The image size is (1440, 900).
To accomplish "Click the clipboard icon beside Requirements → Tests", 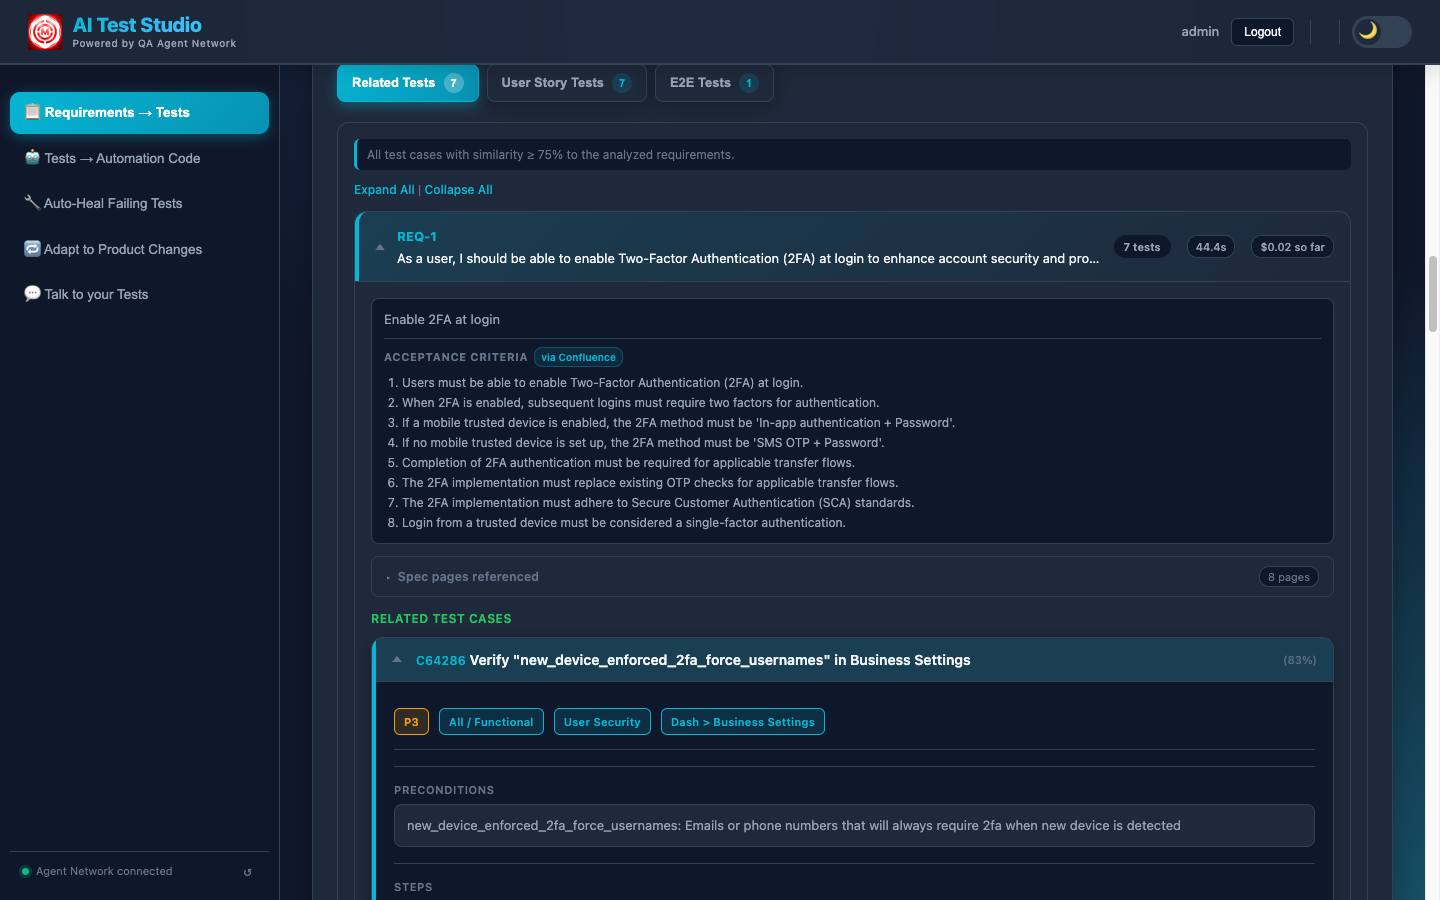I will tap(32, 112).
